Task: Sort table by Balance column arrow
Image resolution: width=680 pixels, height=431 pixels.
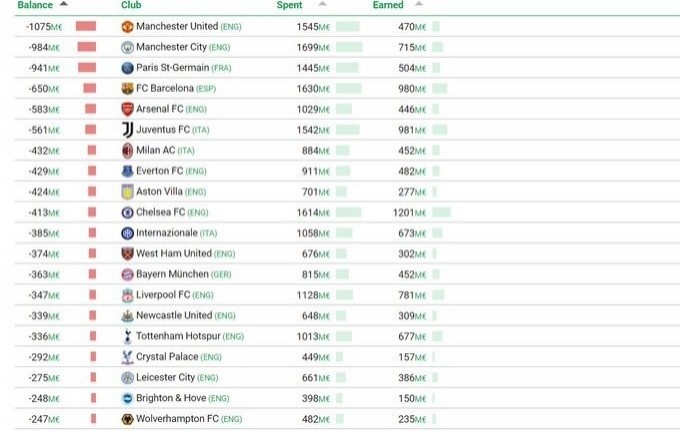Action: tap(65, 5)
